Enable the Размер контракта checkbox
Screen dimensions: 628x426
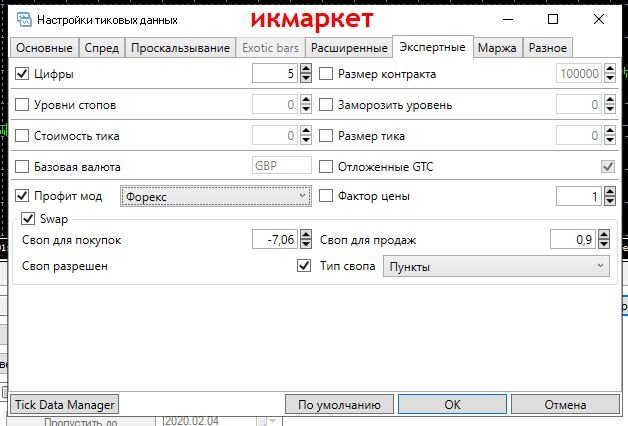click(x=326, y=74)
